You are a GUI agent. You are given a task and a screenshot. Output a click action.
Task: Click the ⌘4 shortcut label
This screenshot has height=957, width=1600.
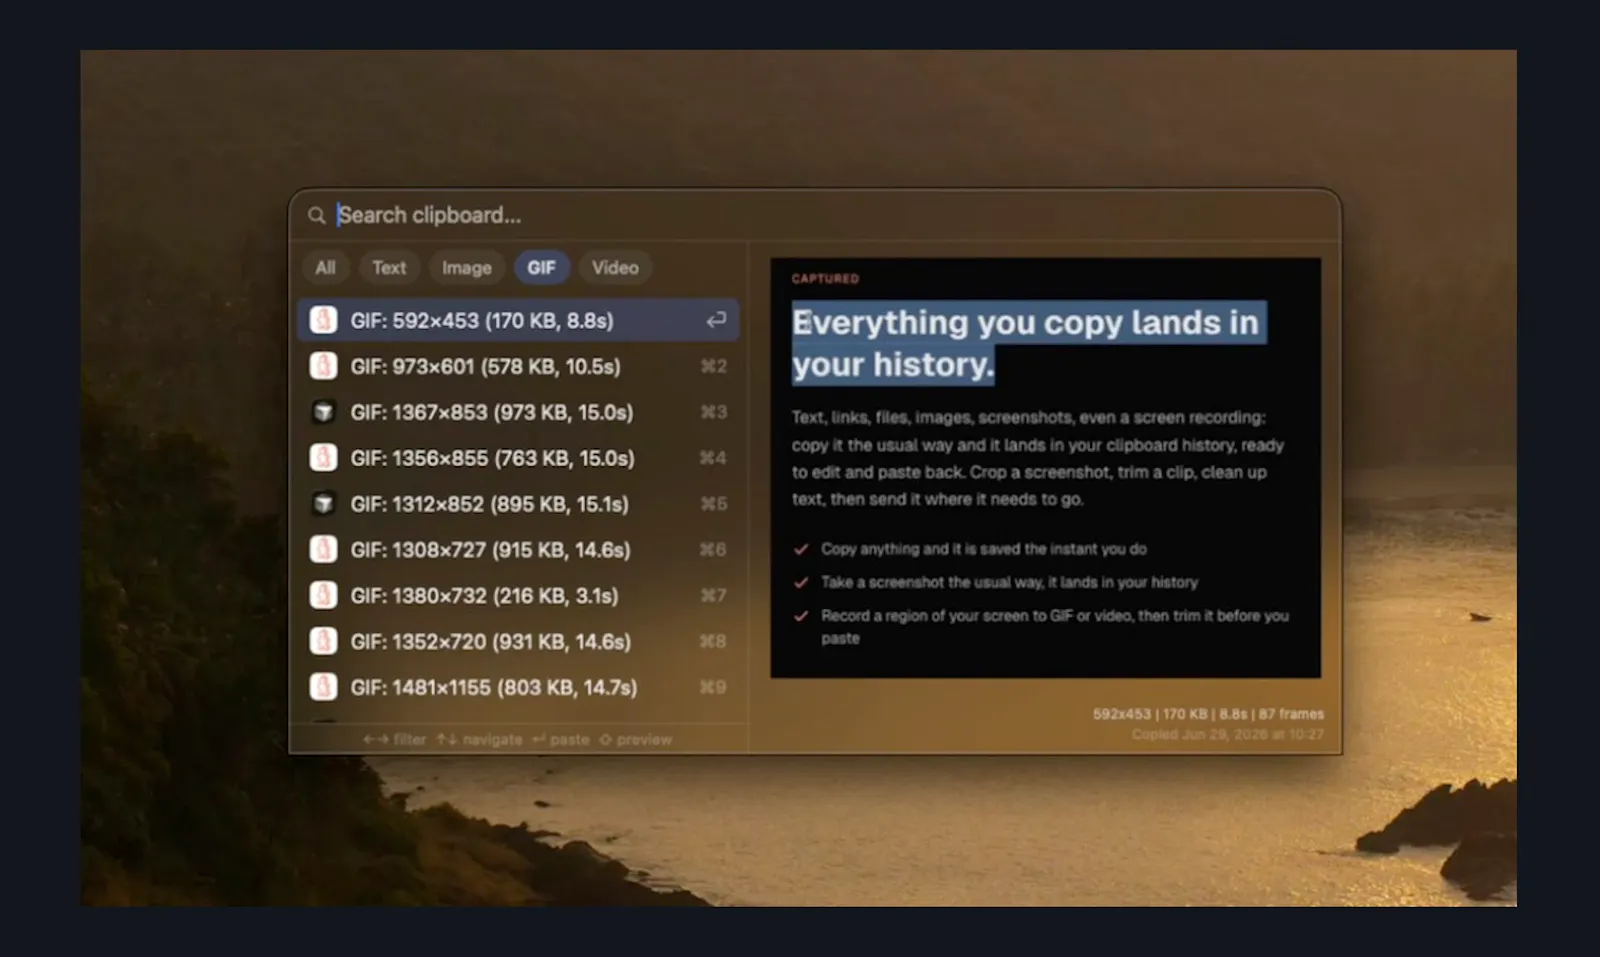713,458
